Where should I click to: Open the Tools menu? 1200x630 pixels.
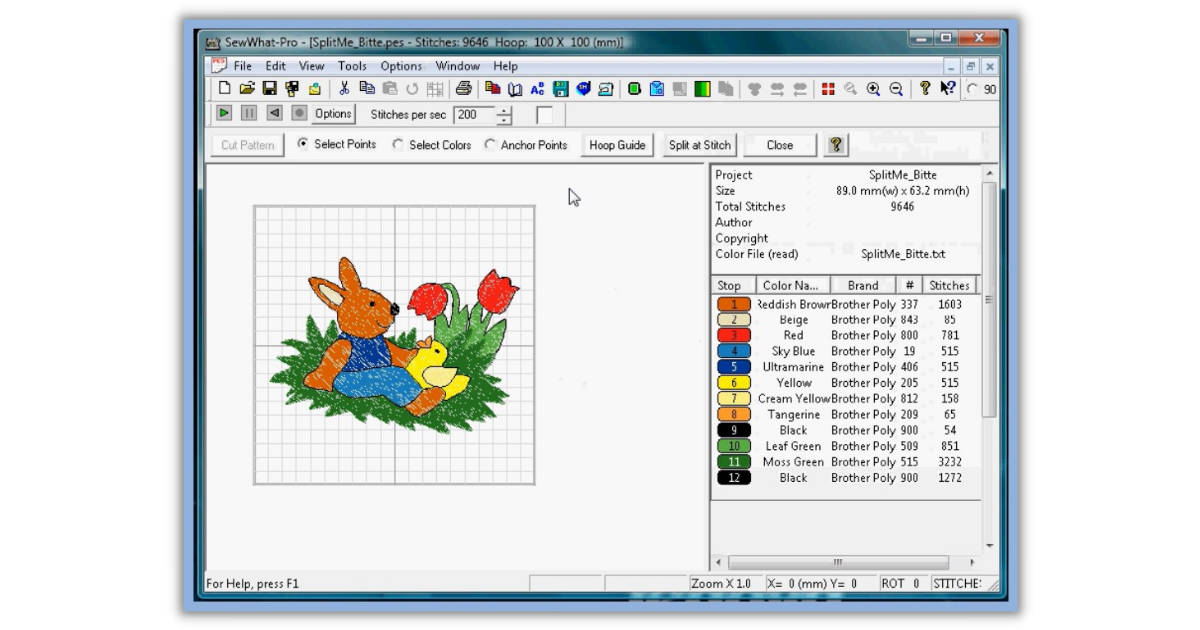pyautogui.click(x=352, y=66)
